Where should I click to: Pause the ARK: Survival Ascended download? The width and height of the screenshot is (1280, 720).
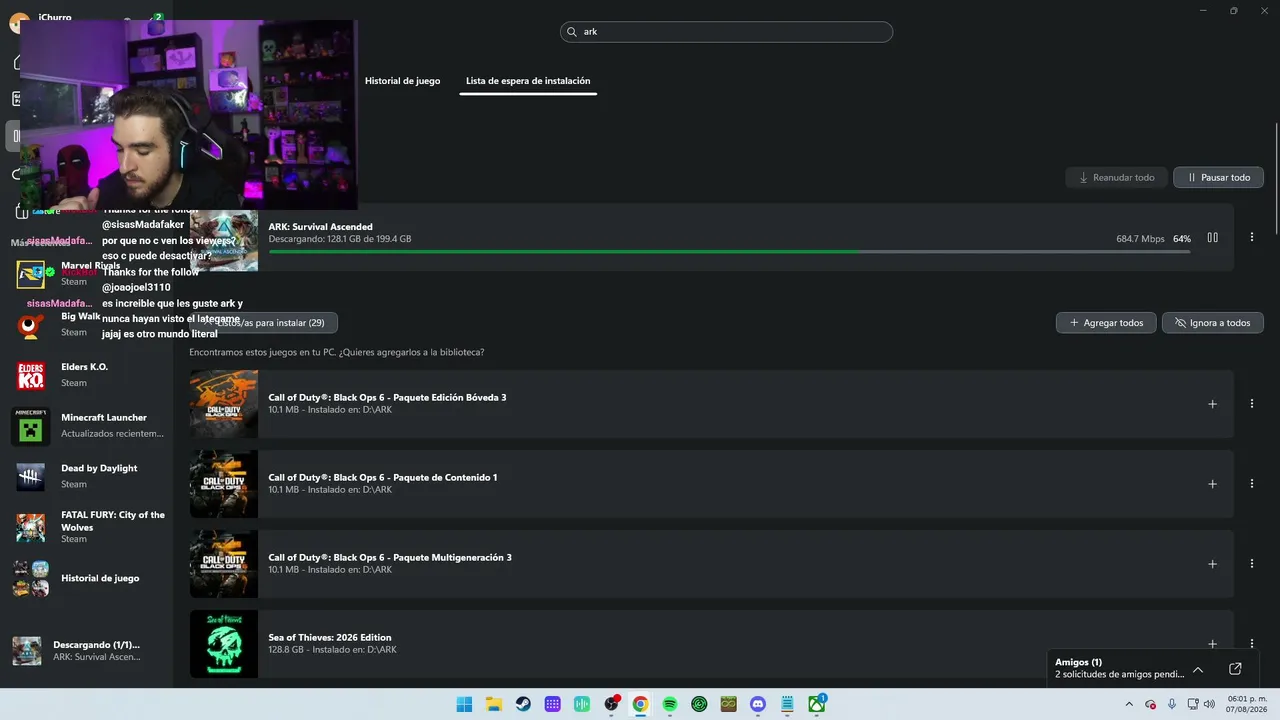coord(1212,238)
